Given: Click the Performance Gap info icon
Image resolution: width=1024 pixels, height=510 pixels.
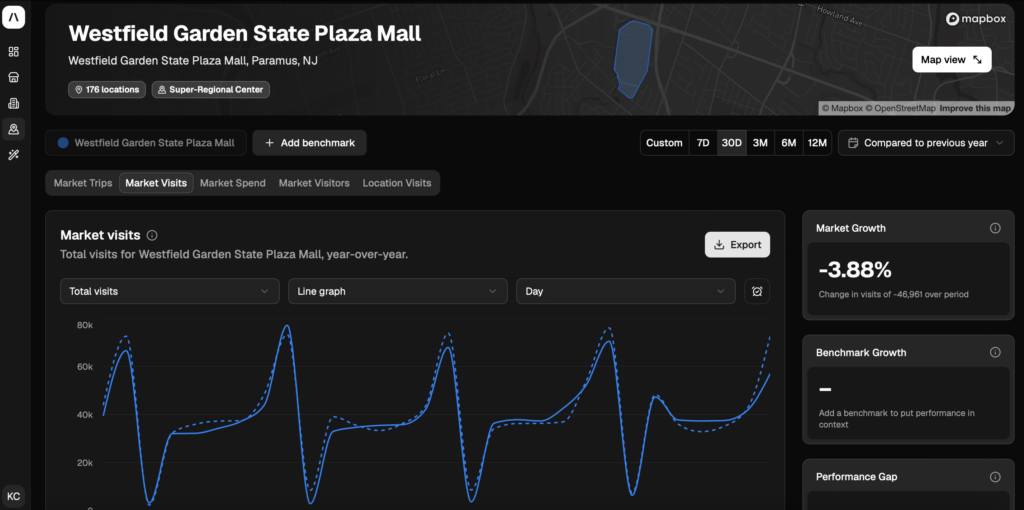Looking at the screenshot, I should 995,477.
